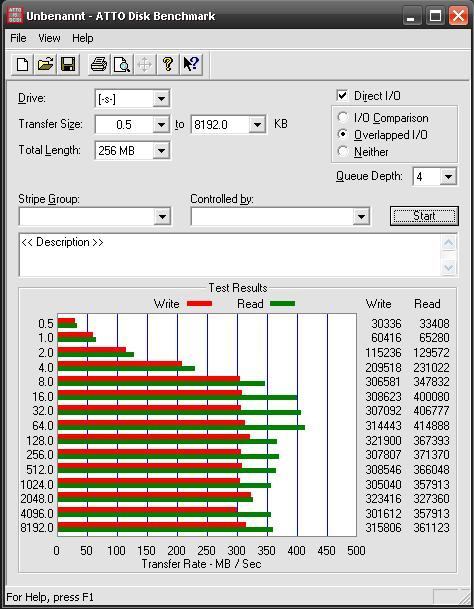Open the View menu

point(49,38)
